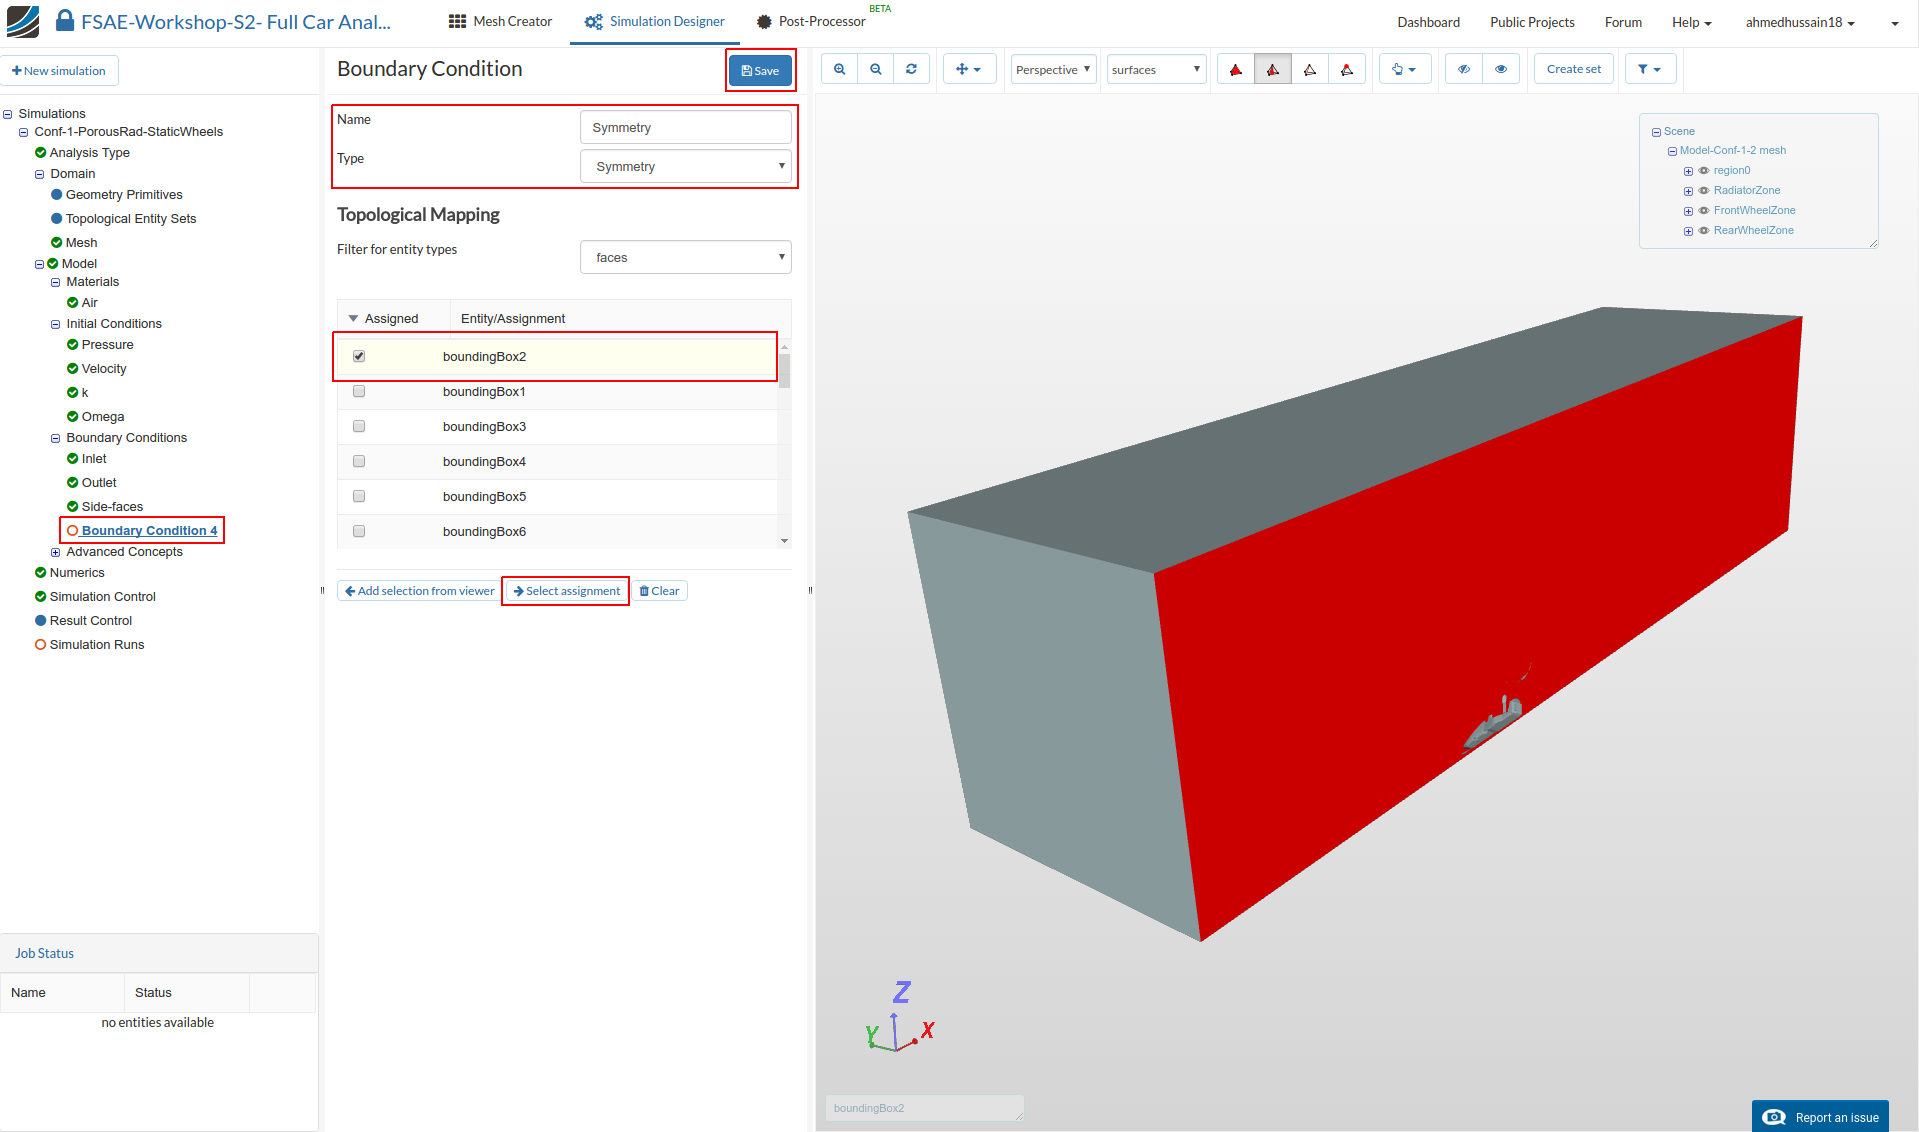The height and width of the screenshot is (1132, 1919).
Task: Uncheck the boundingBox2 checkbox
Action: [359, 356]
